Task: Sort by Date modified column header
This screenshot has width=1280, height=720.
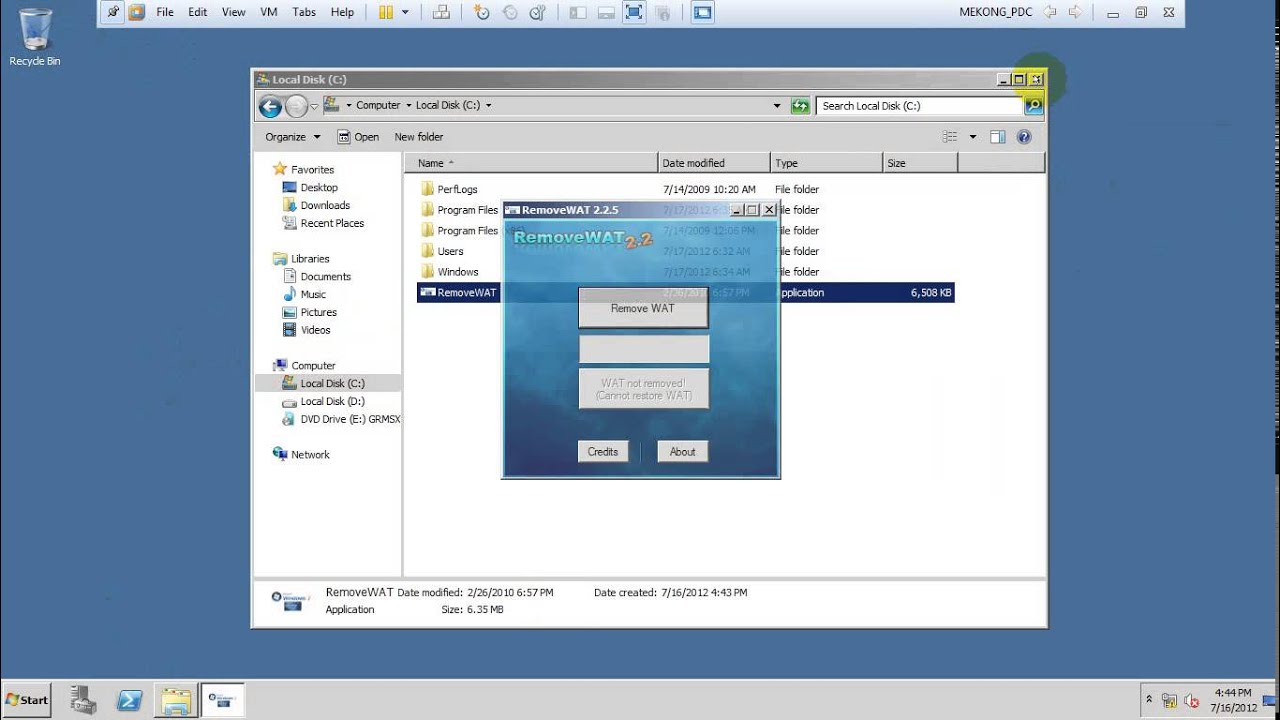Action: 714,163
